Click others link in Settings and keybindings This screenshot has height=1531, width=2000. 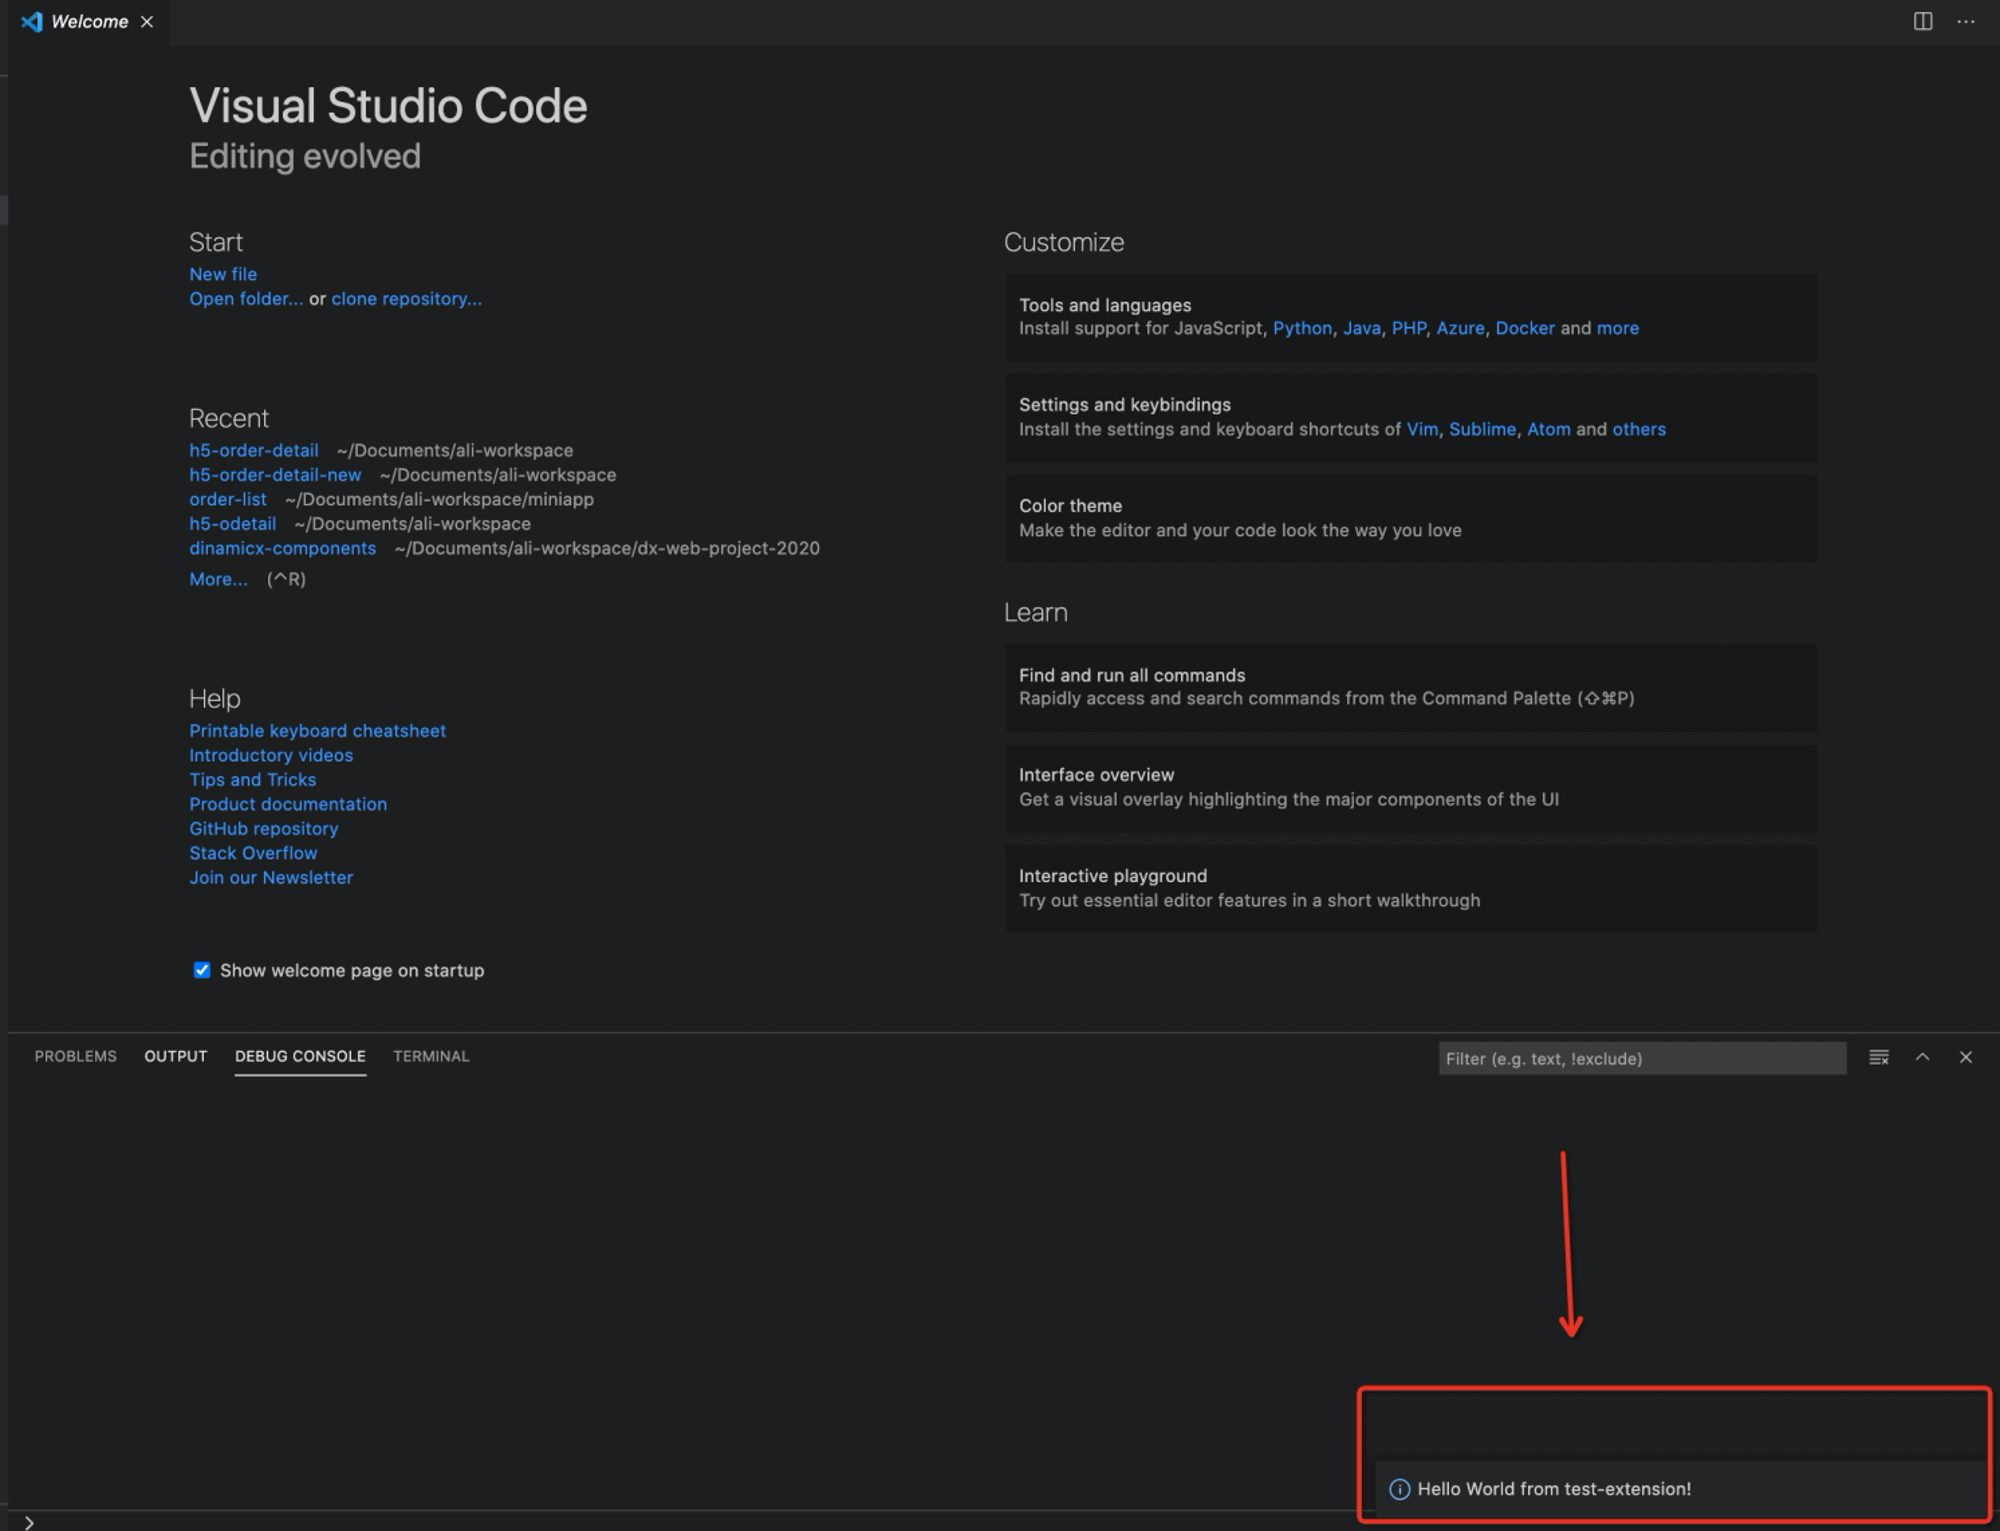[1638, 429]
